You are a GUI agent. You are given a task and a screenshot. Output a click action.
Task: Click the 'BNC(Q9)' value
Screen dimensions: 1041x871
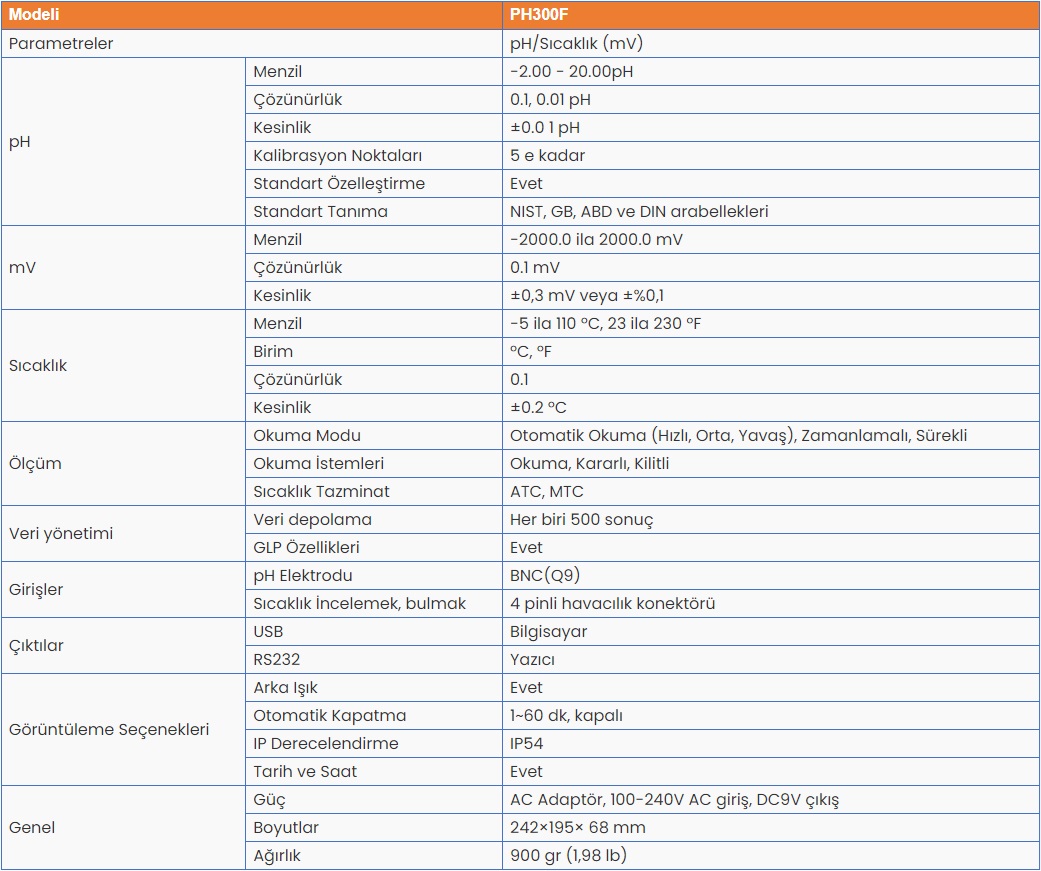[x=545, y=576]
